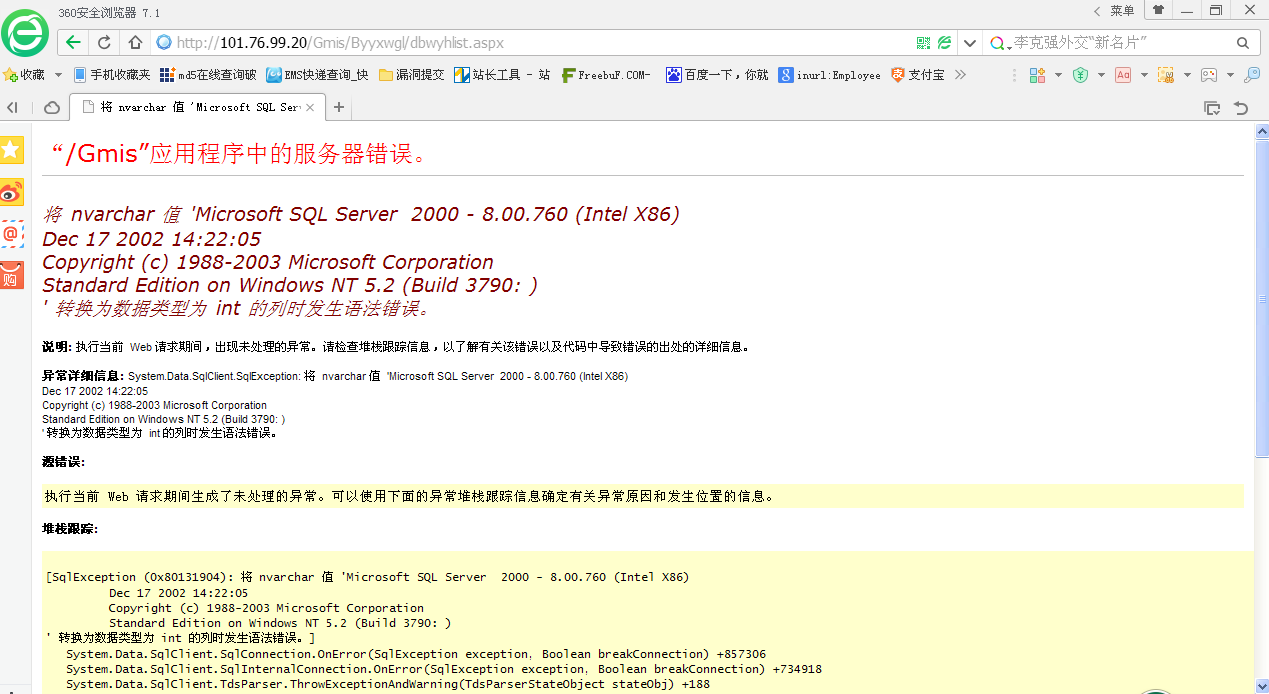Viewport: 1269px width, 694px height.
Task: Click italic Standard Edition on Windows NT text
Action: [290, 285]
